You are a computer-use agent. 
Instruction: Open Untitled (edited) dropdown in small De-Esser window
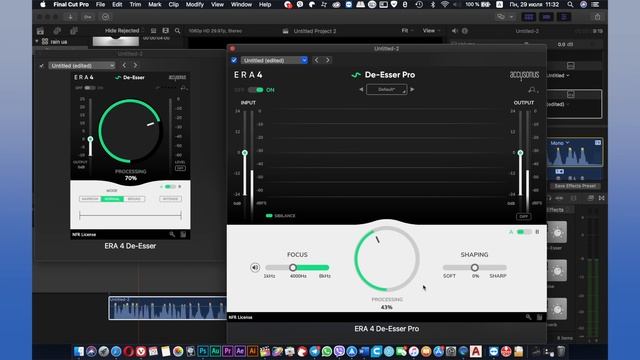tap(82, 65)
